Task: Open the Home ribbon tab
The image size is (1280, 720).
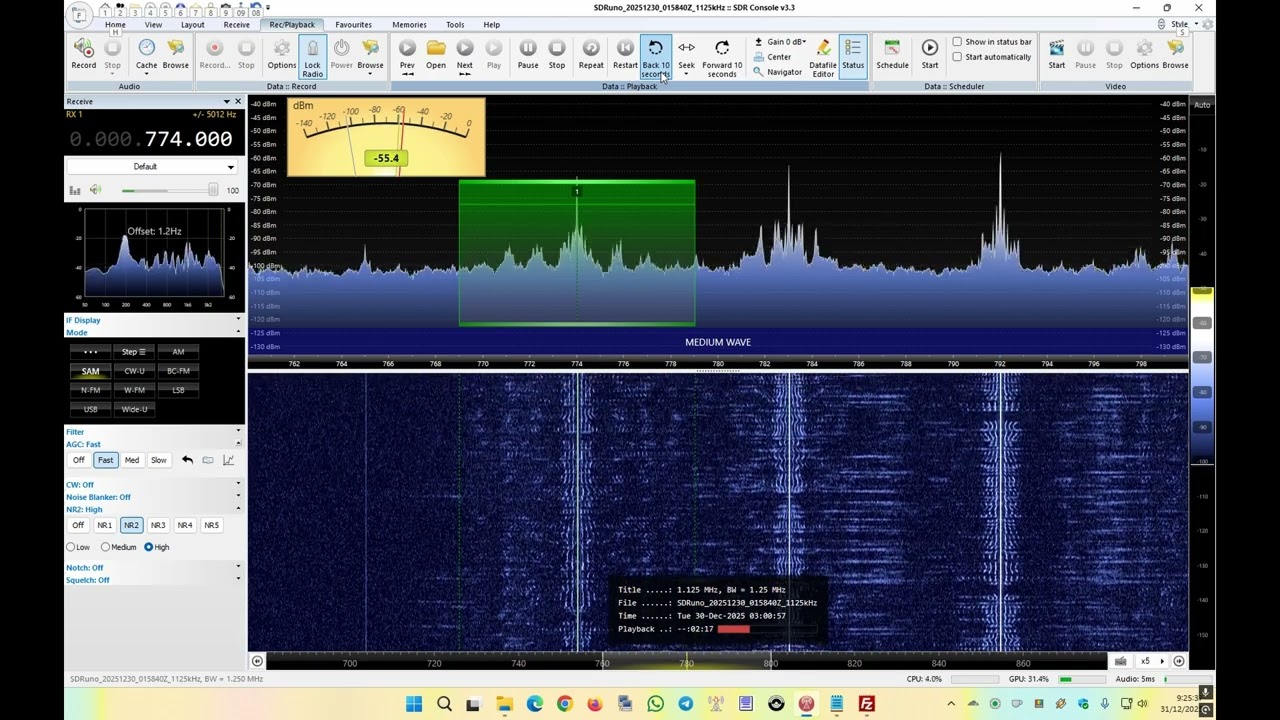Action: (x=115, y=25)
